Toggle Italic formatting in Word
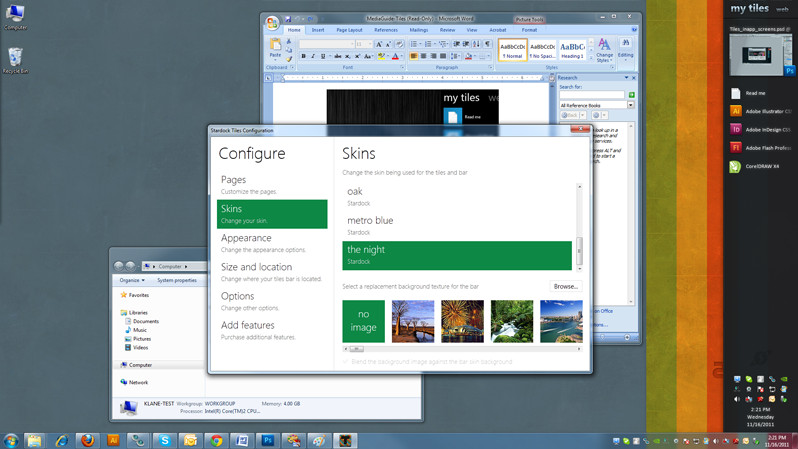Image resolution: width=798 pixels, height=449 pixels. tap(313, 57)
